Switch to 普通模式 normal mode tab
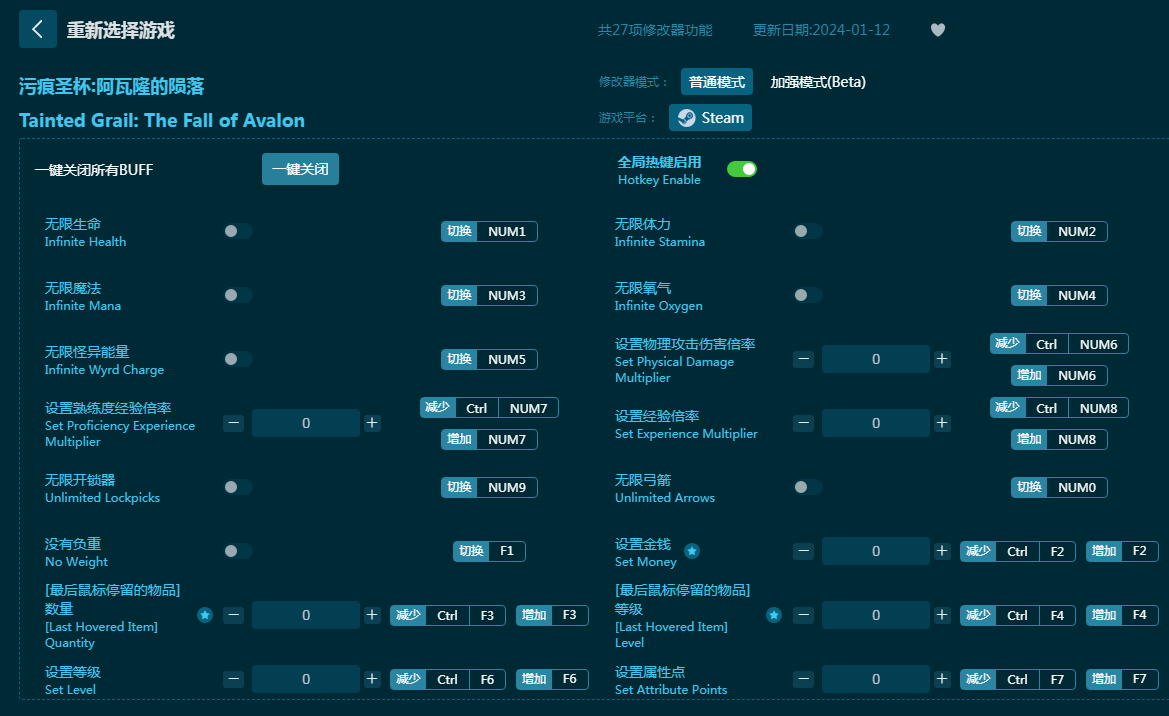The height and width of the screenshot is (716, 1169). [x=717, y=82]
